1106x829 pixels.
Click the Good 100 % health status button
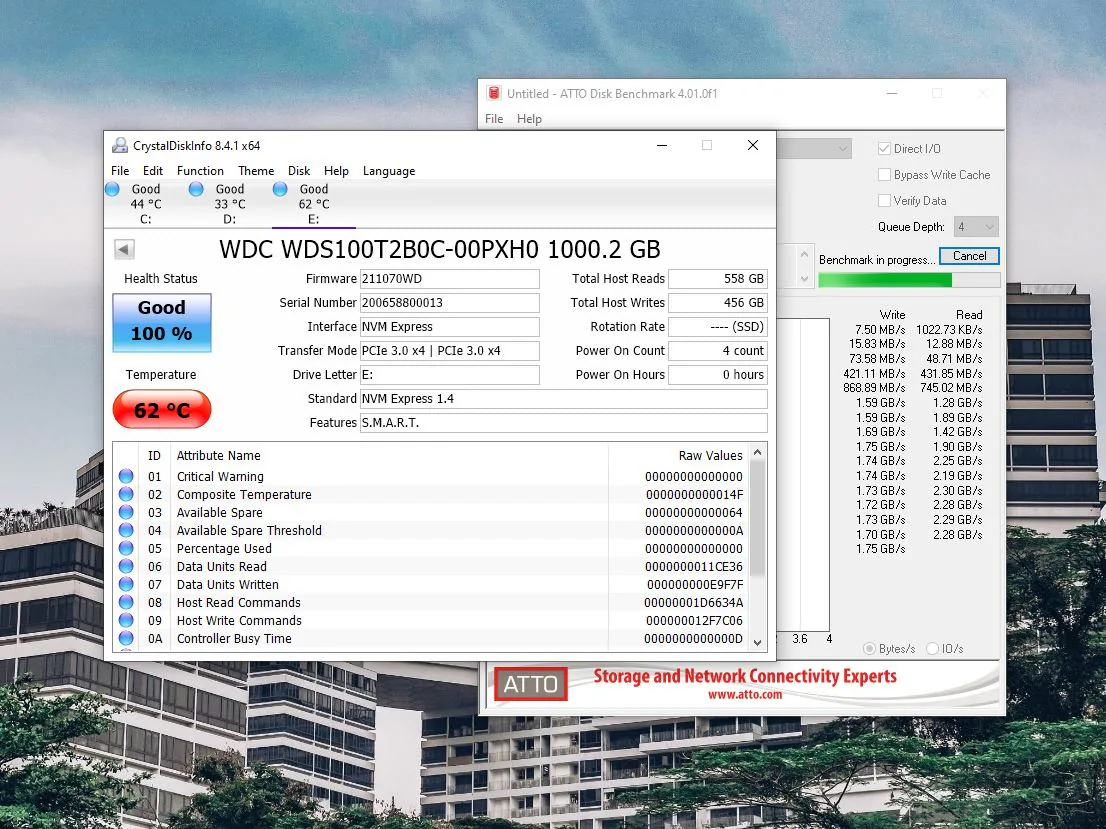pyautogui.click(x=162, y=323)
